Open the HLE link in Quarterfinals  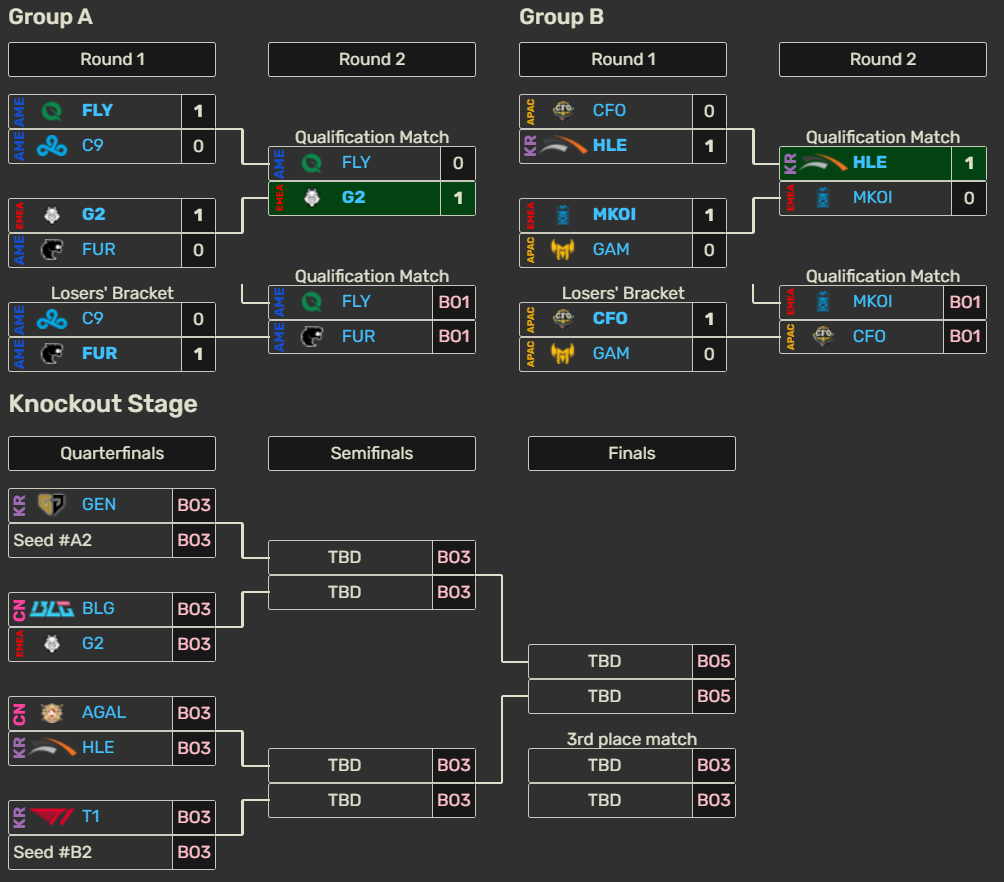(x=98, y=747)
